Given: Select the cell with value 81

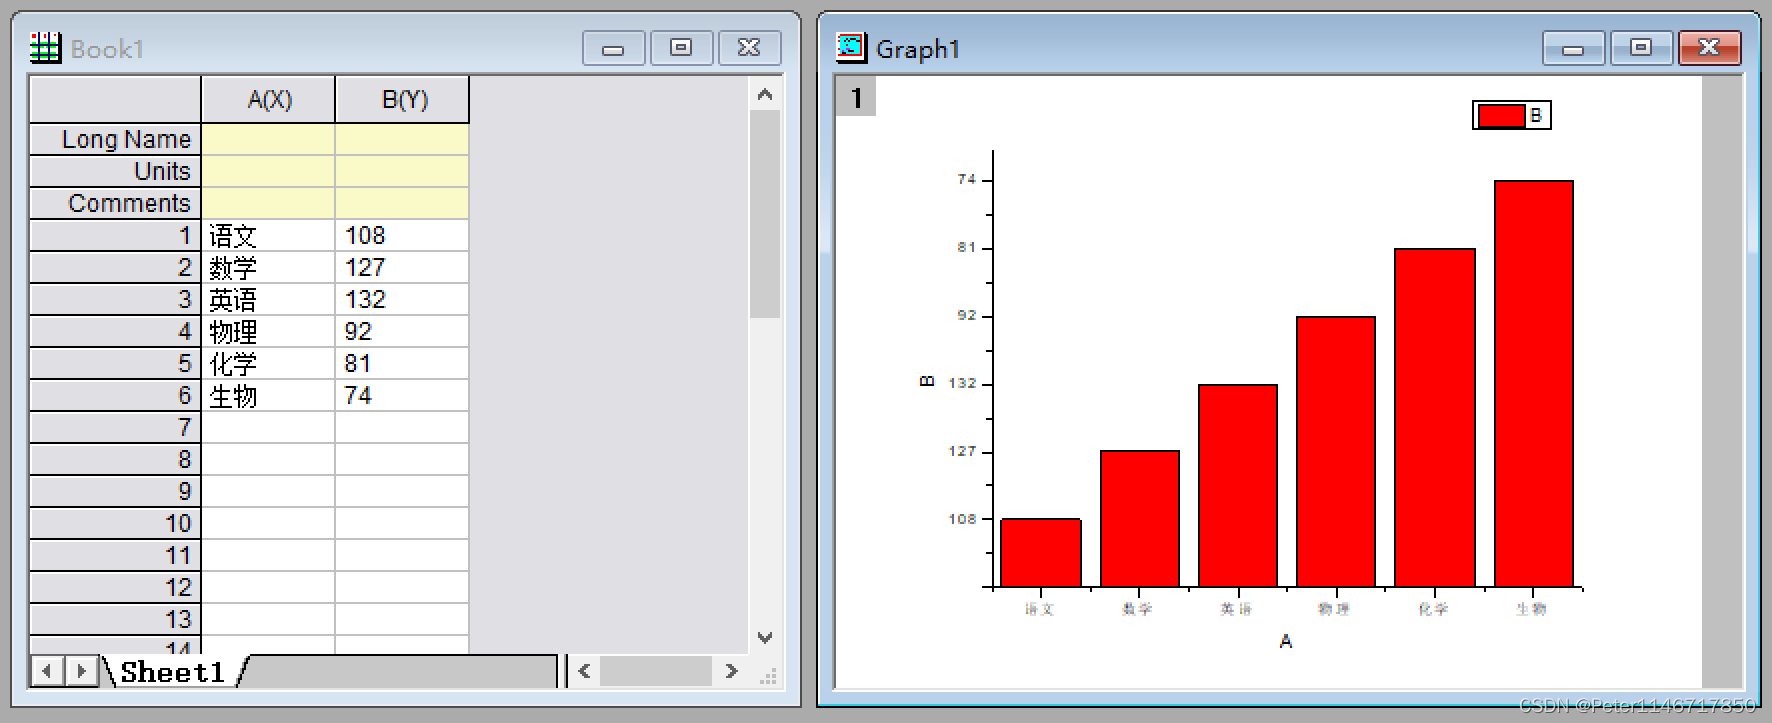Looking at the screenshot, I should point(402,363).
